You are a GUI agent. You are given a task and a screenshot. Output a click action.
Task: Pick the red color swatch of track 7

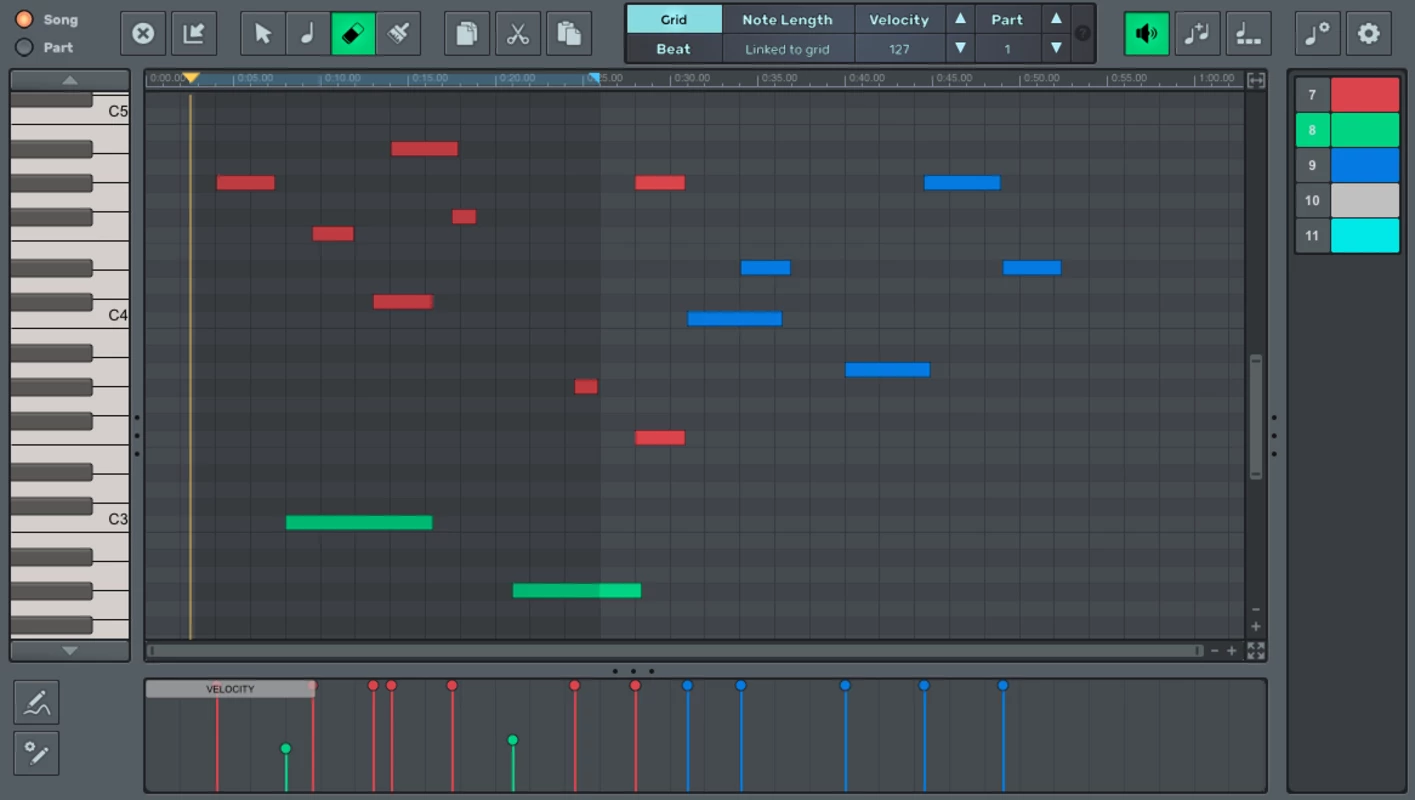pyautogui.click(x=1364, y=95)
